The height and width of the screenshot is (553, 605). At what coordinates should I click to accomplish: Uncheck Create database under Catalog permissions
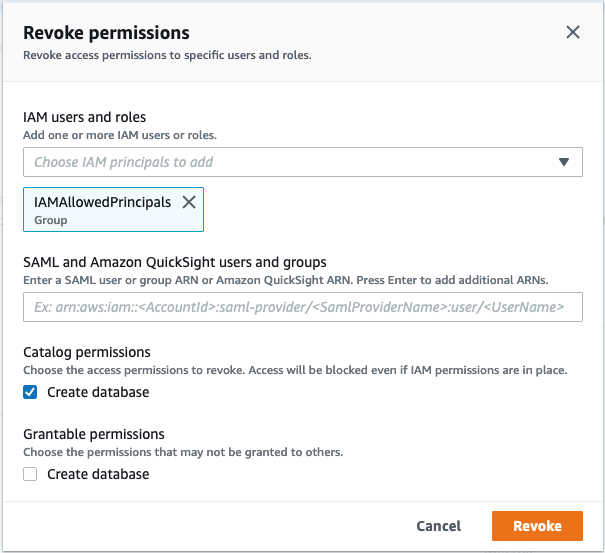tap(31, 393)
